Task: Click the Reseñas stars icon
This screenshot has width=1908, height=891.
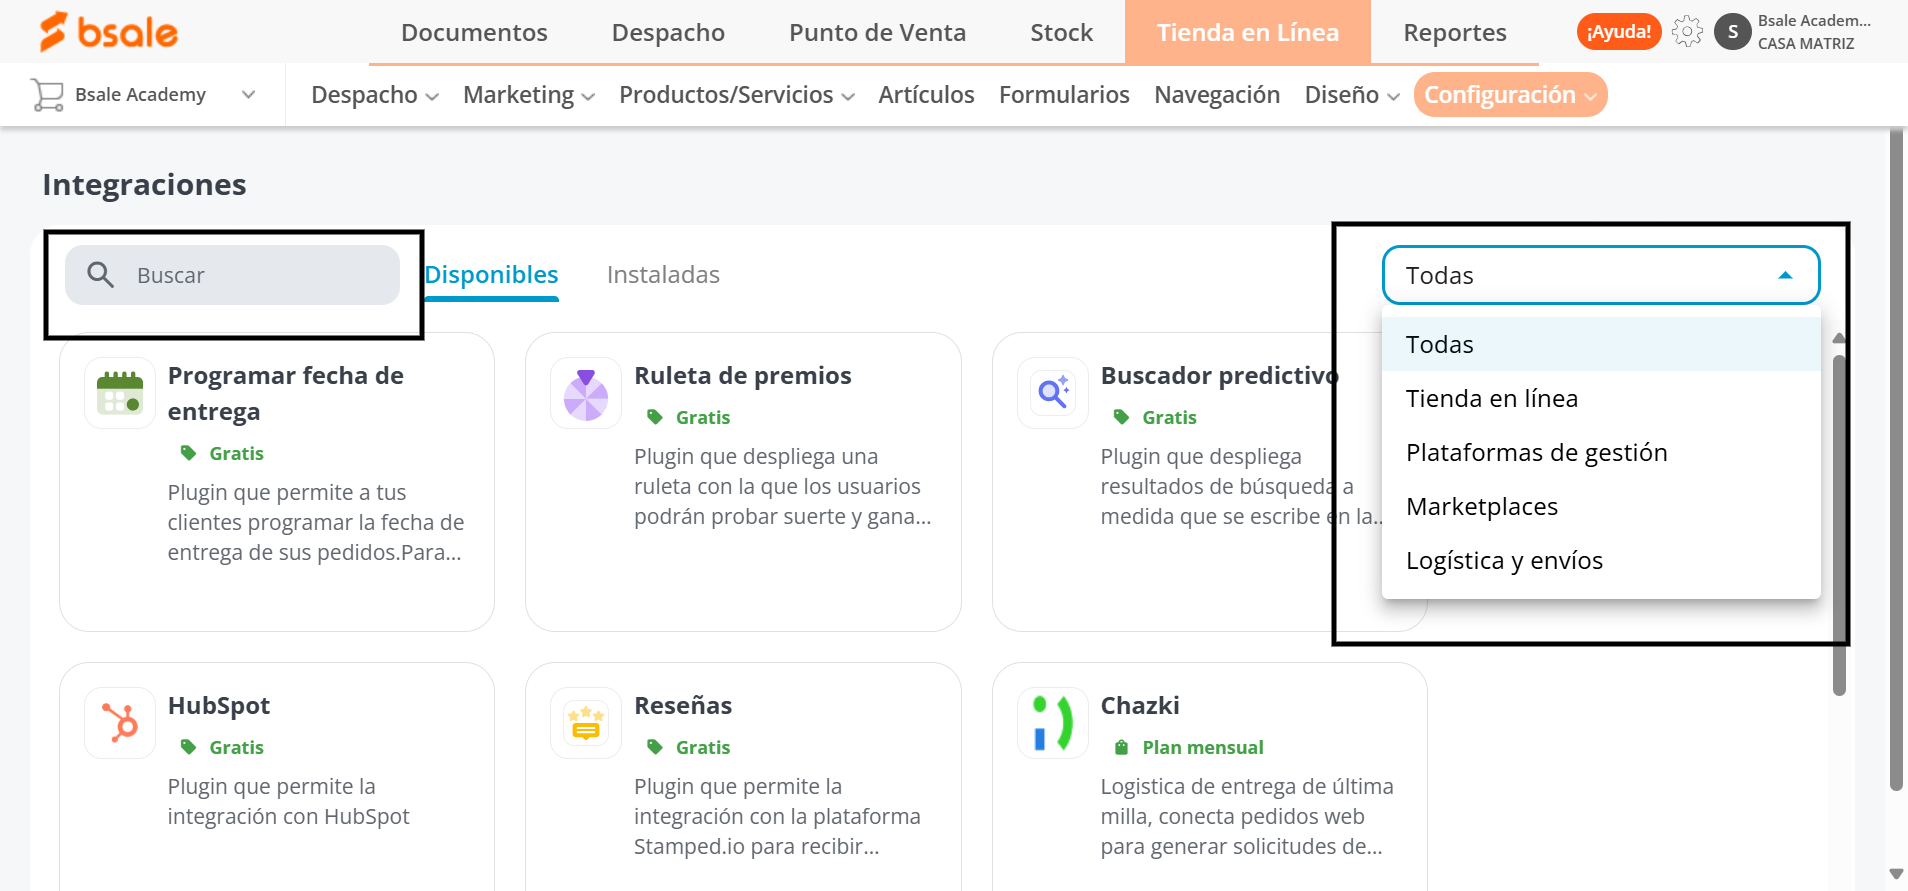Action: pos(586,723)
